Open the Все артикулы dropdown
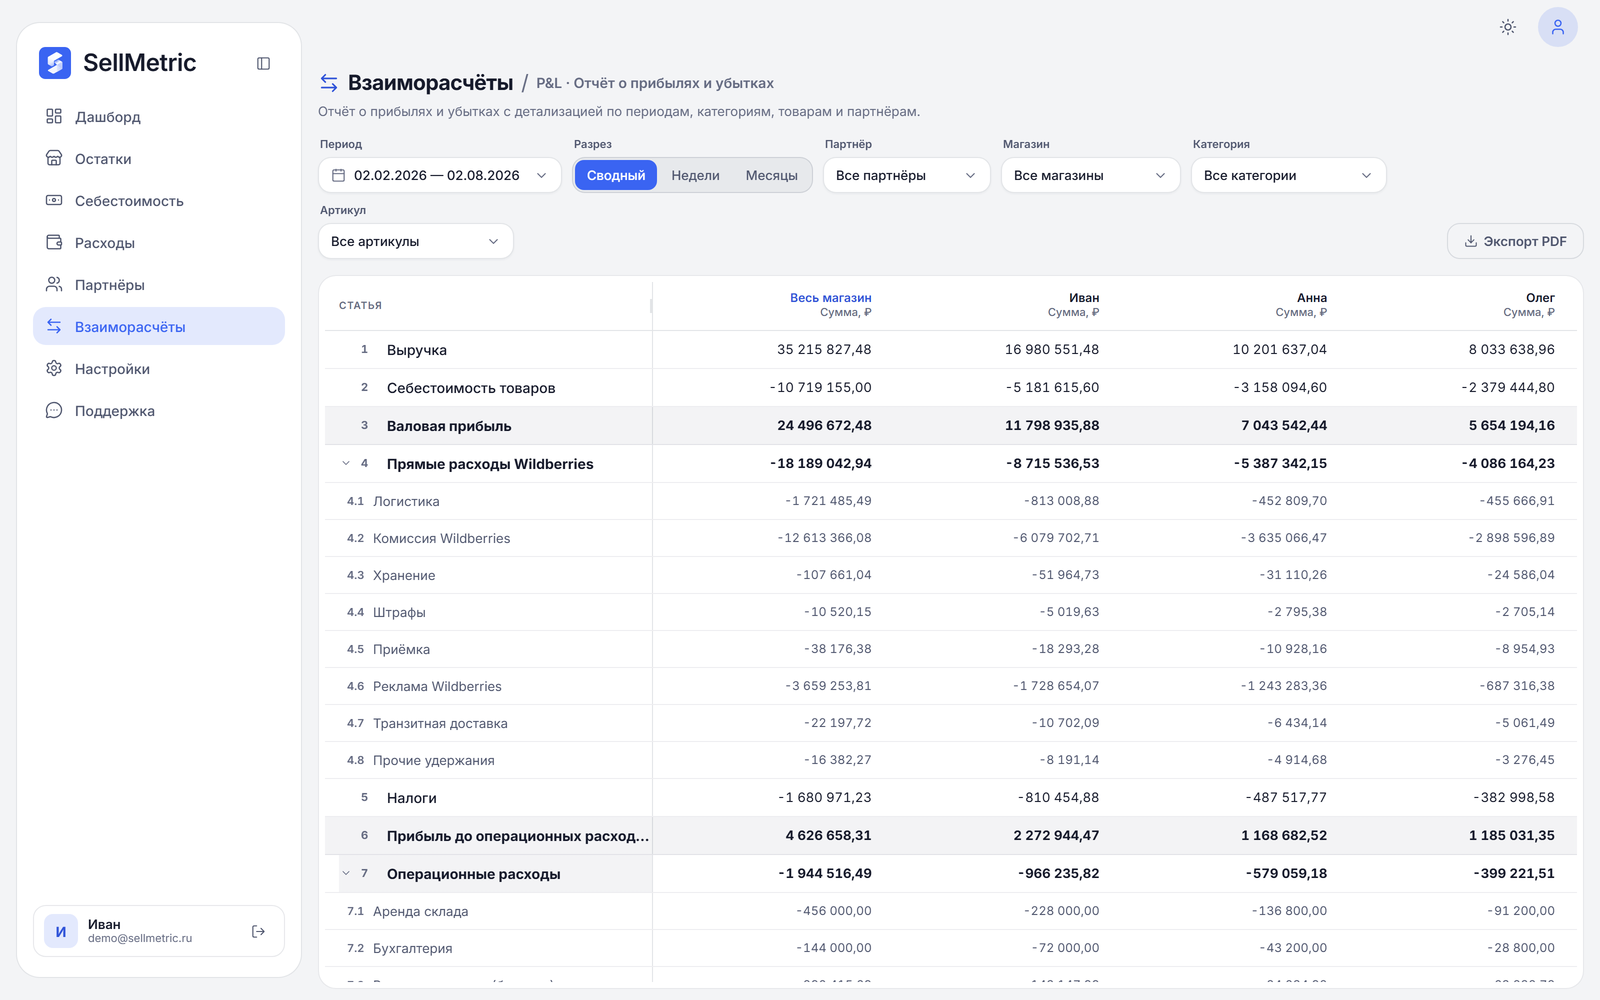 coord(415,241)
